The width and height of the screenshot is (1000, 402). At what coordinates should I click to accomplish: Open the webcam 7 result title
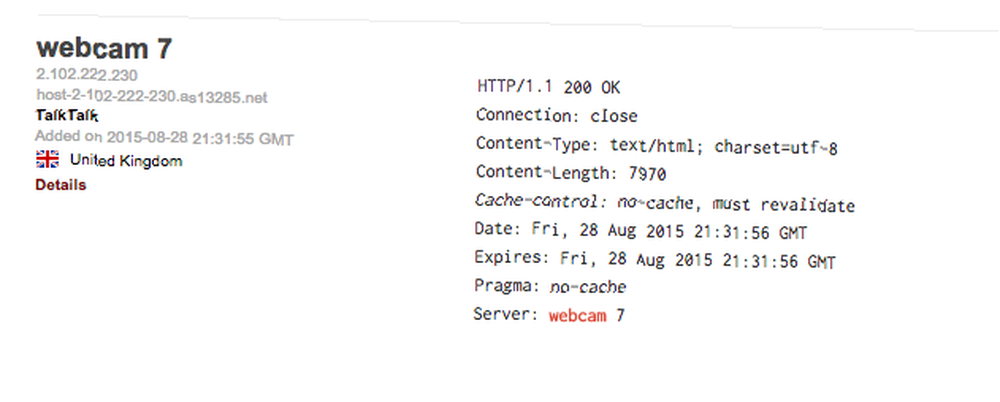104,48
